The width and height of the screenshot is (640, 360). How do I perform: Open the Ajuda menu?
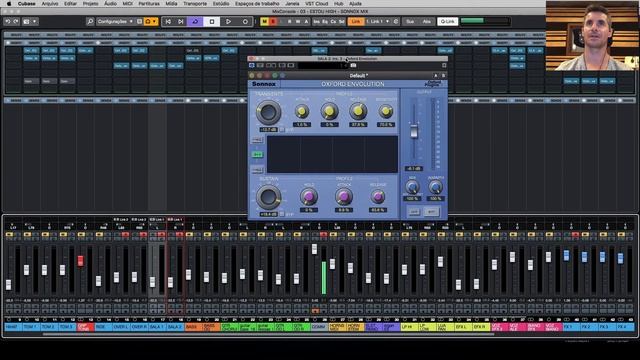[355, 4]
